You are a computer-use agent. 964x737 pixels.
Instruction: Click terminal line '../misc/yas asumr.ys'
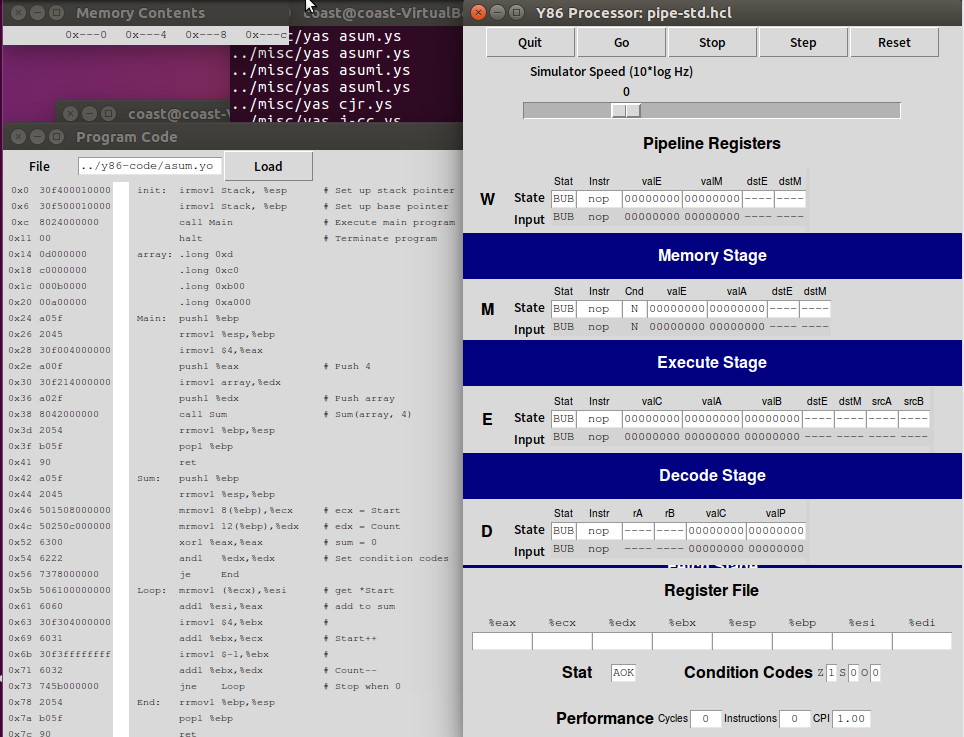[x=321, y=53]
